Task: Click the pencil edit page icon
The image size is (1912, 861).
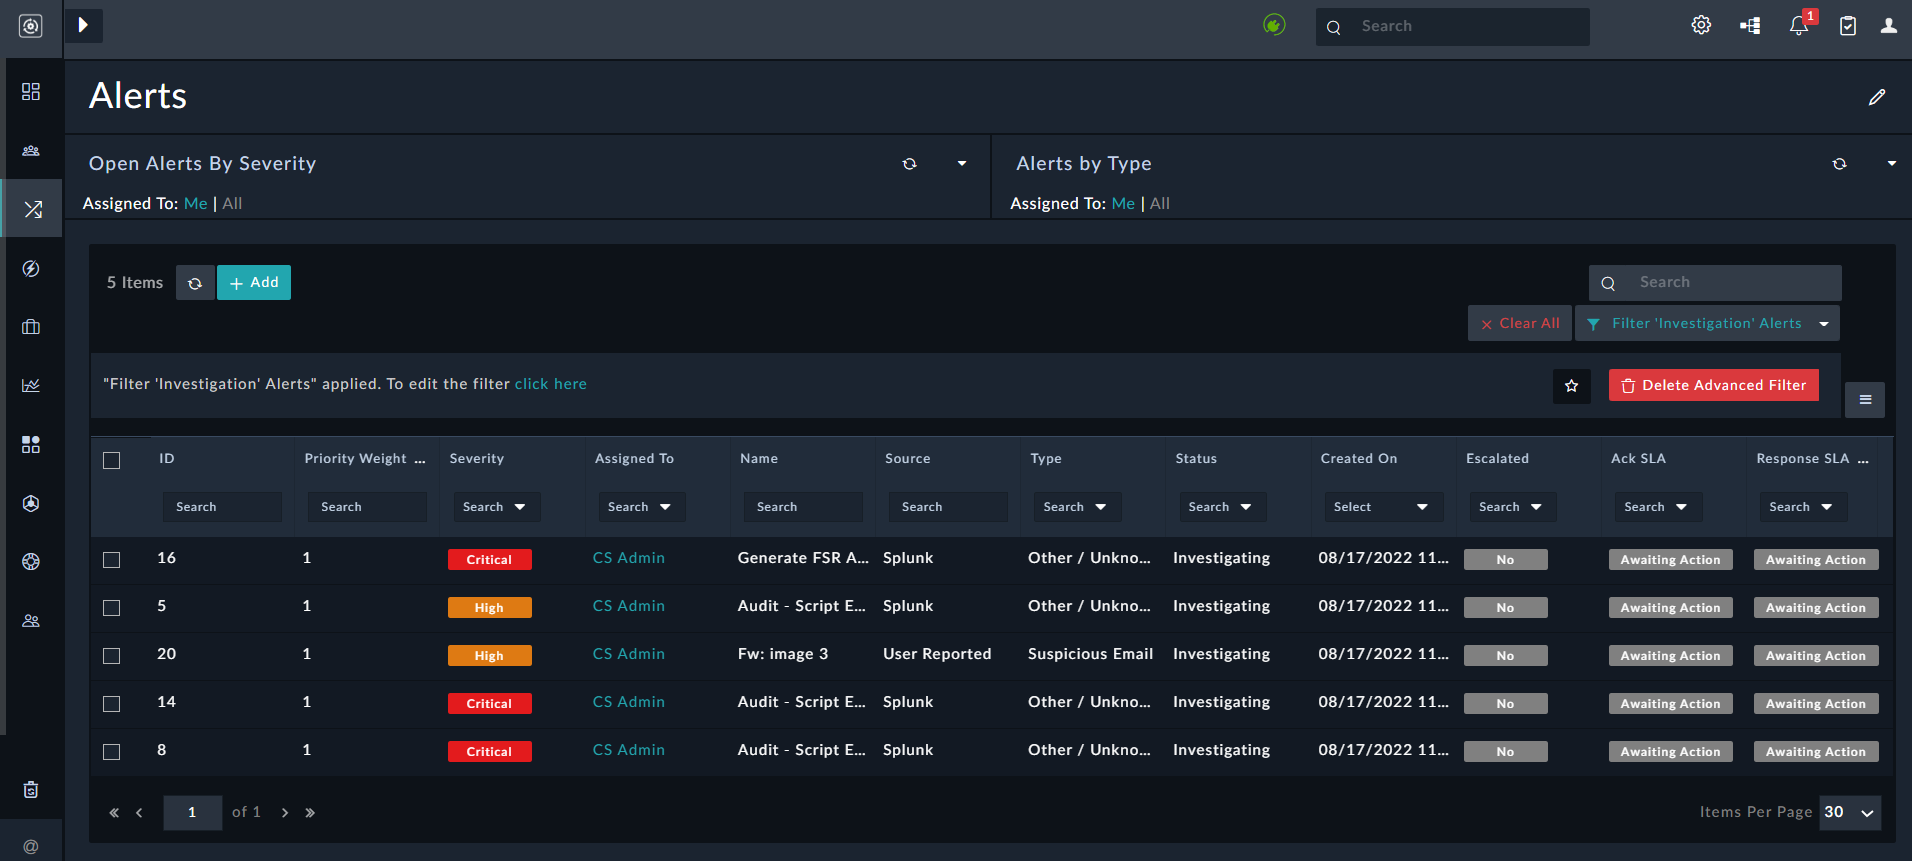Action: click(x=1877, y=97)
